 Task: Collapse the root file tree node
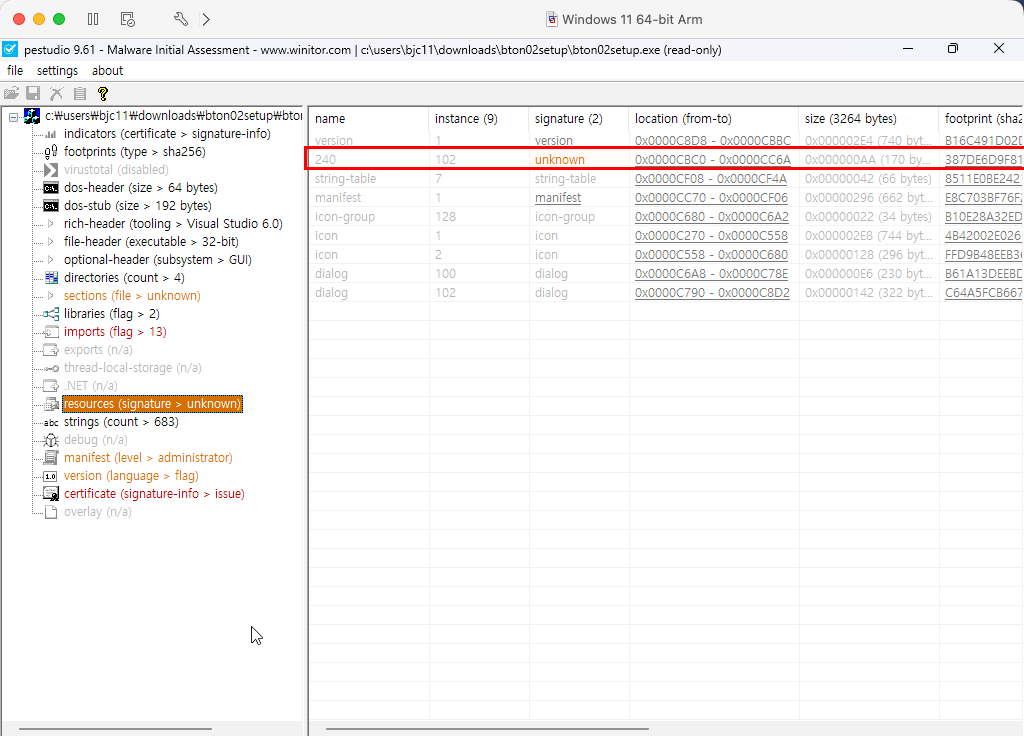[x=14, y=117]
